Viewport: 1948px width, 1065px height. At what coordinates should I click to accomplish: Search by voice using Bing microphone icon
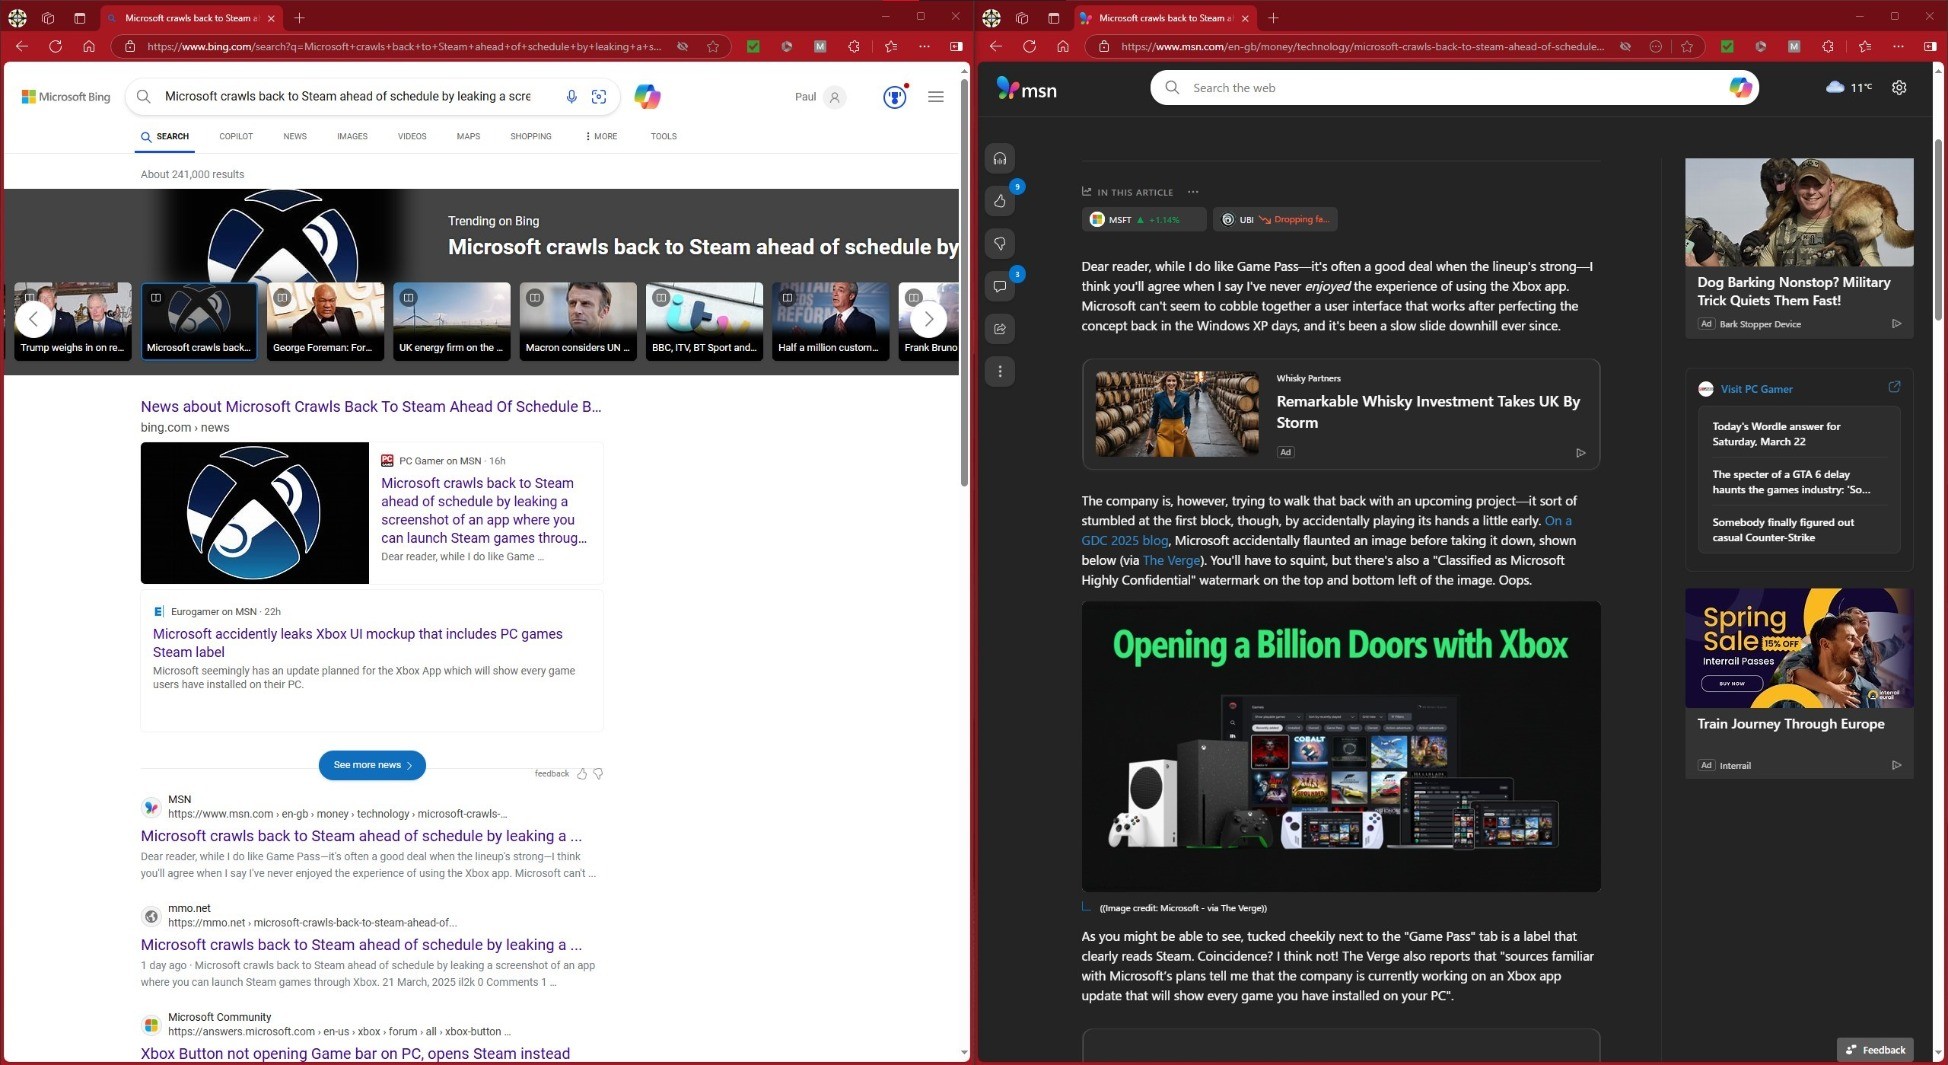coord(571,96)
